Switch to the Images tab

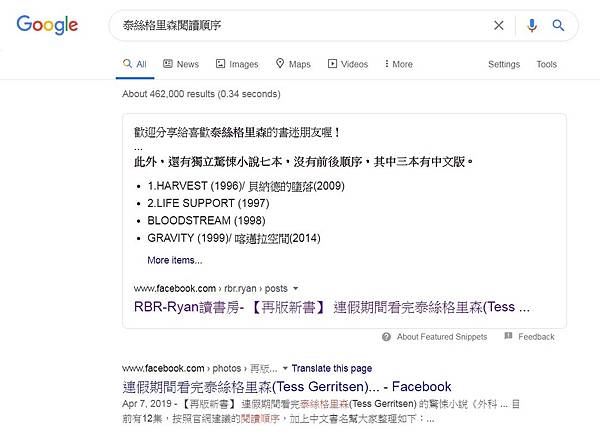point(237,64)
